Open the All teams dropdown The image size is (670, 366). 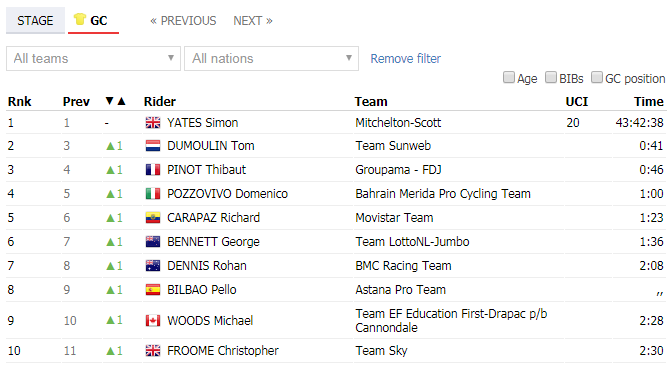point(93,59)
